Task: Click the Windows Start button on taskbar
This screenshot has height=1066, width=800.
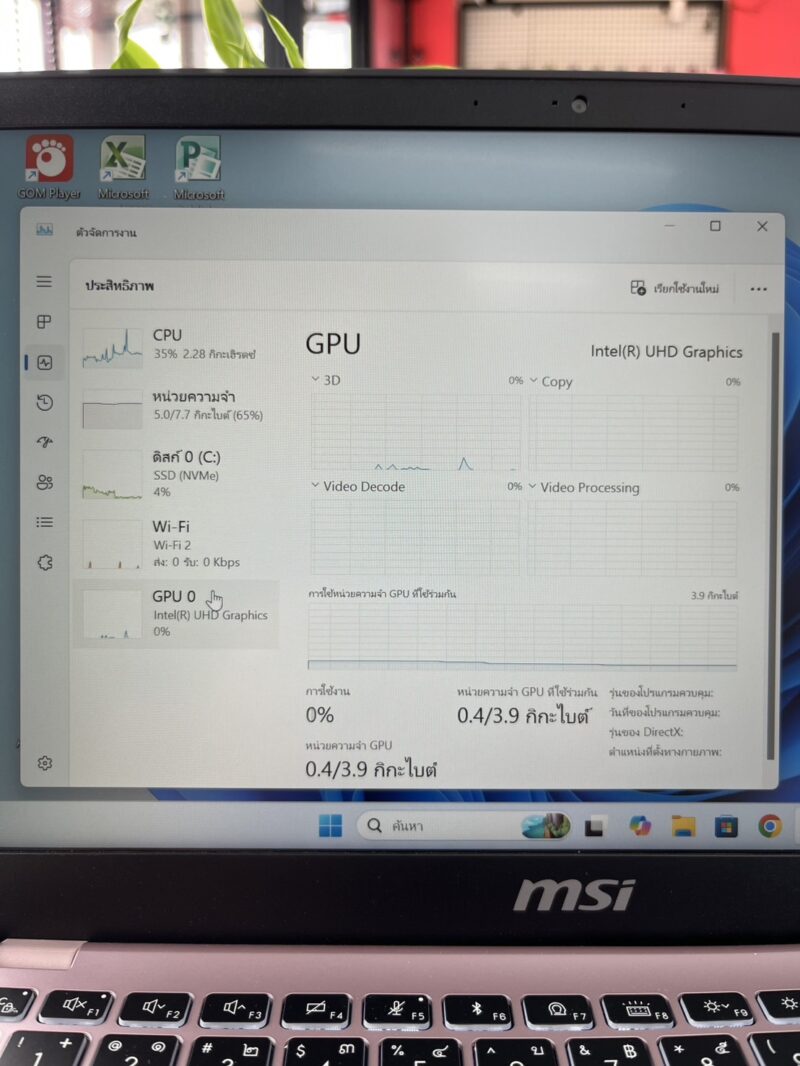Action: click(330, 826)
